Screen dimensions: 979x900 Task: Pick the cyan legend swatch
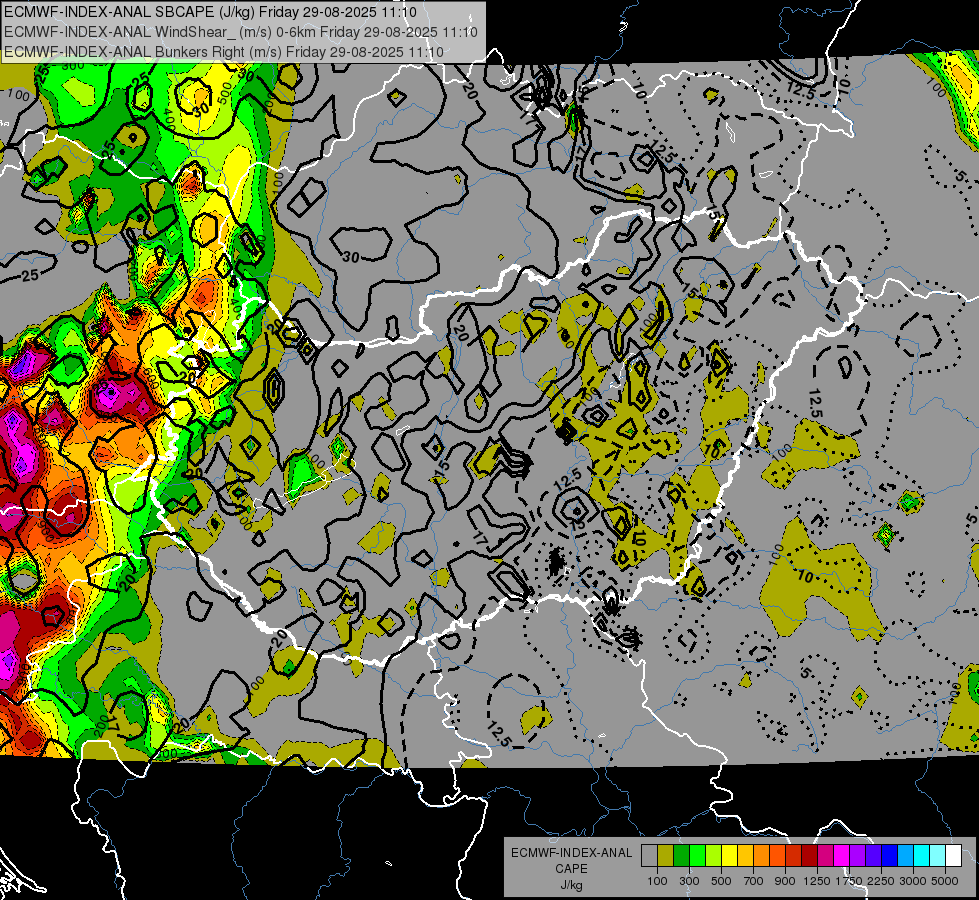[x=922, y=856]
